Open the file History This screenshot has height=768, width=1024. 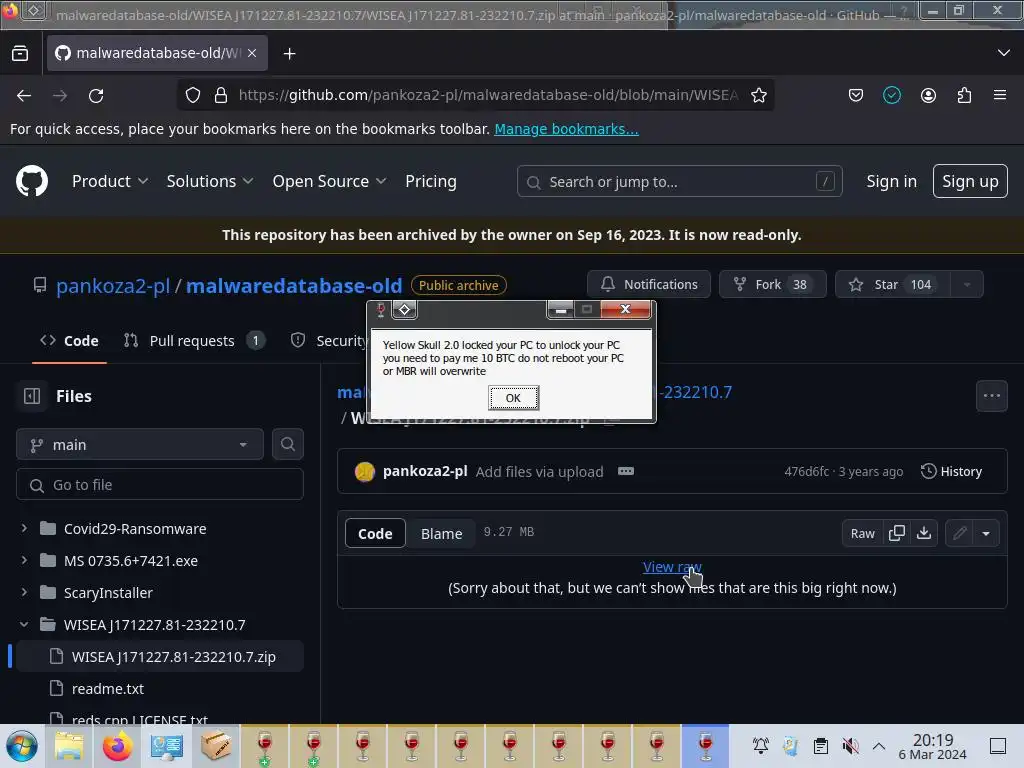[952, 471]
